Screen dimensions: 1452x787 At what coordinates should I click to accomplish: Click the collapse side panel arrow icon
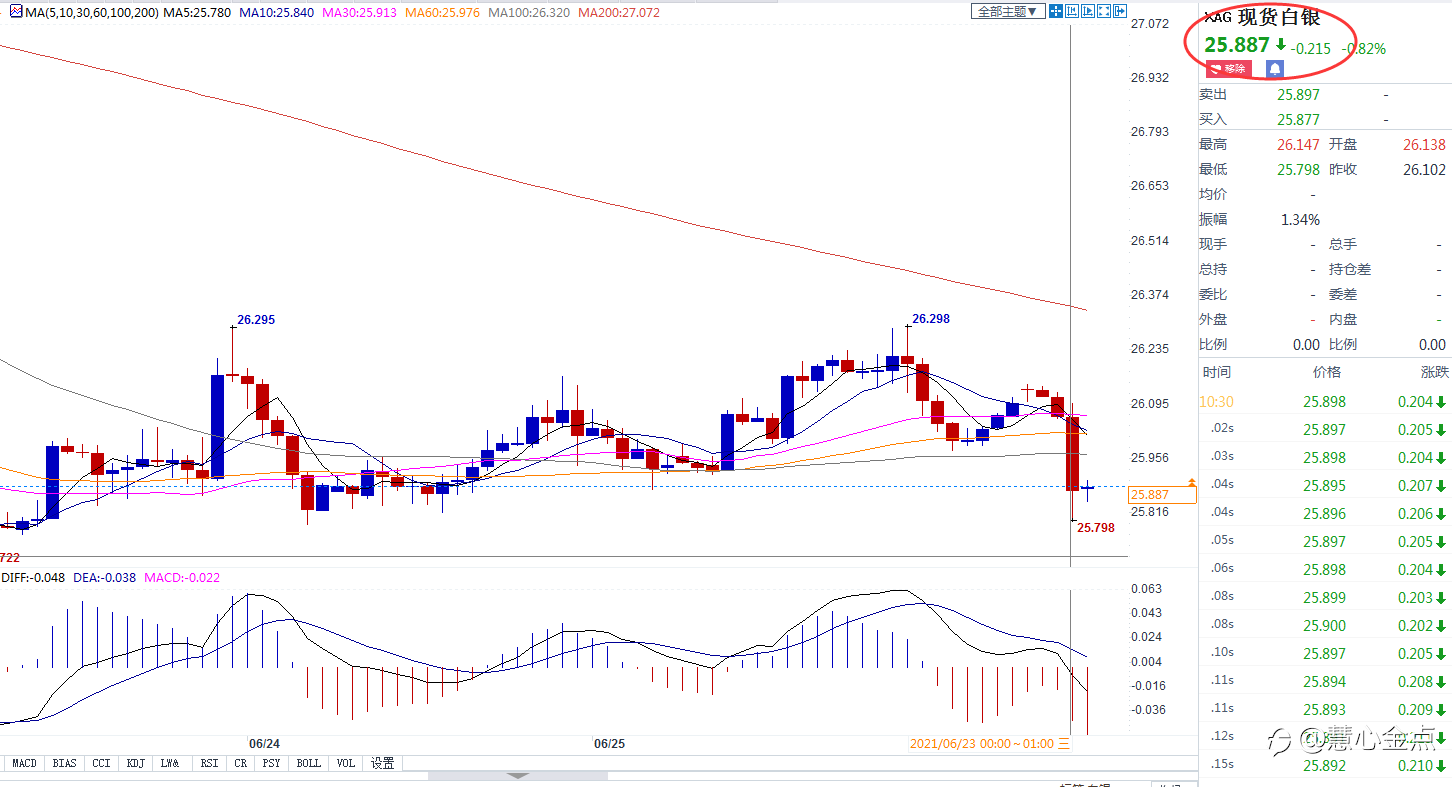[x=1120, y=11]
